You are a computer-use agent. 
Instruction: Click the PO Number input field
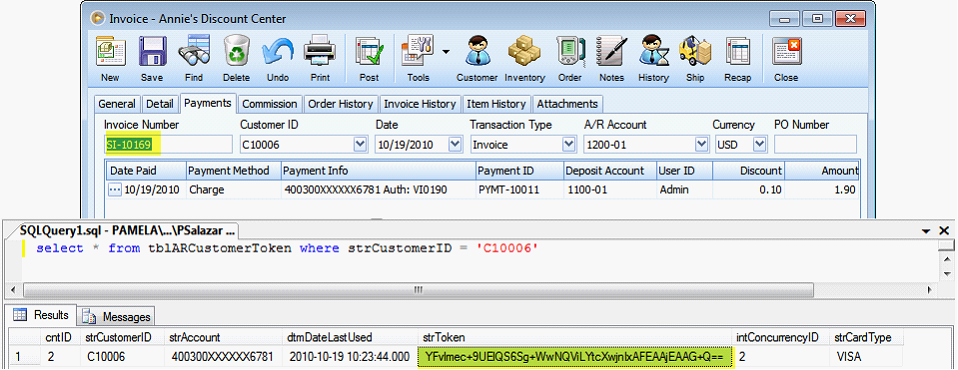815,145
